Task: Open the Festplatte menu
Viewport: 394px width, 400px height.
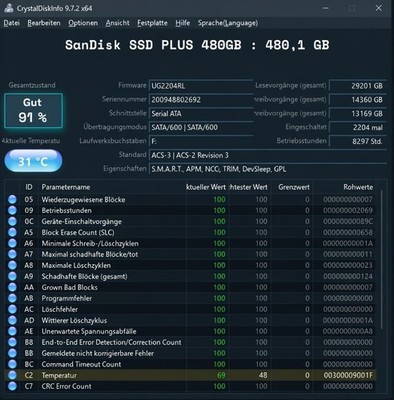Action: (152, 23)
